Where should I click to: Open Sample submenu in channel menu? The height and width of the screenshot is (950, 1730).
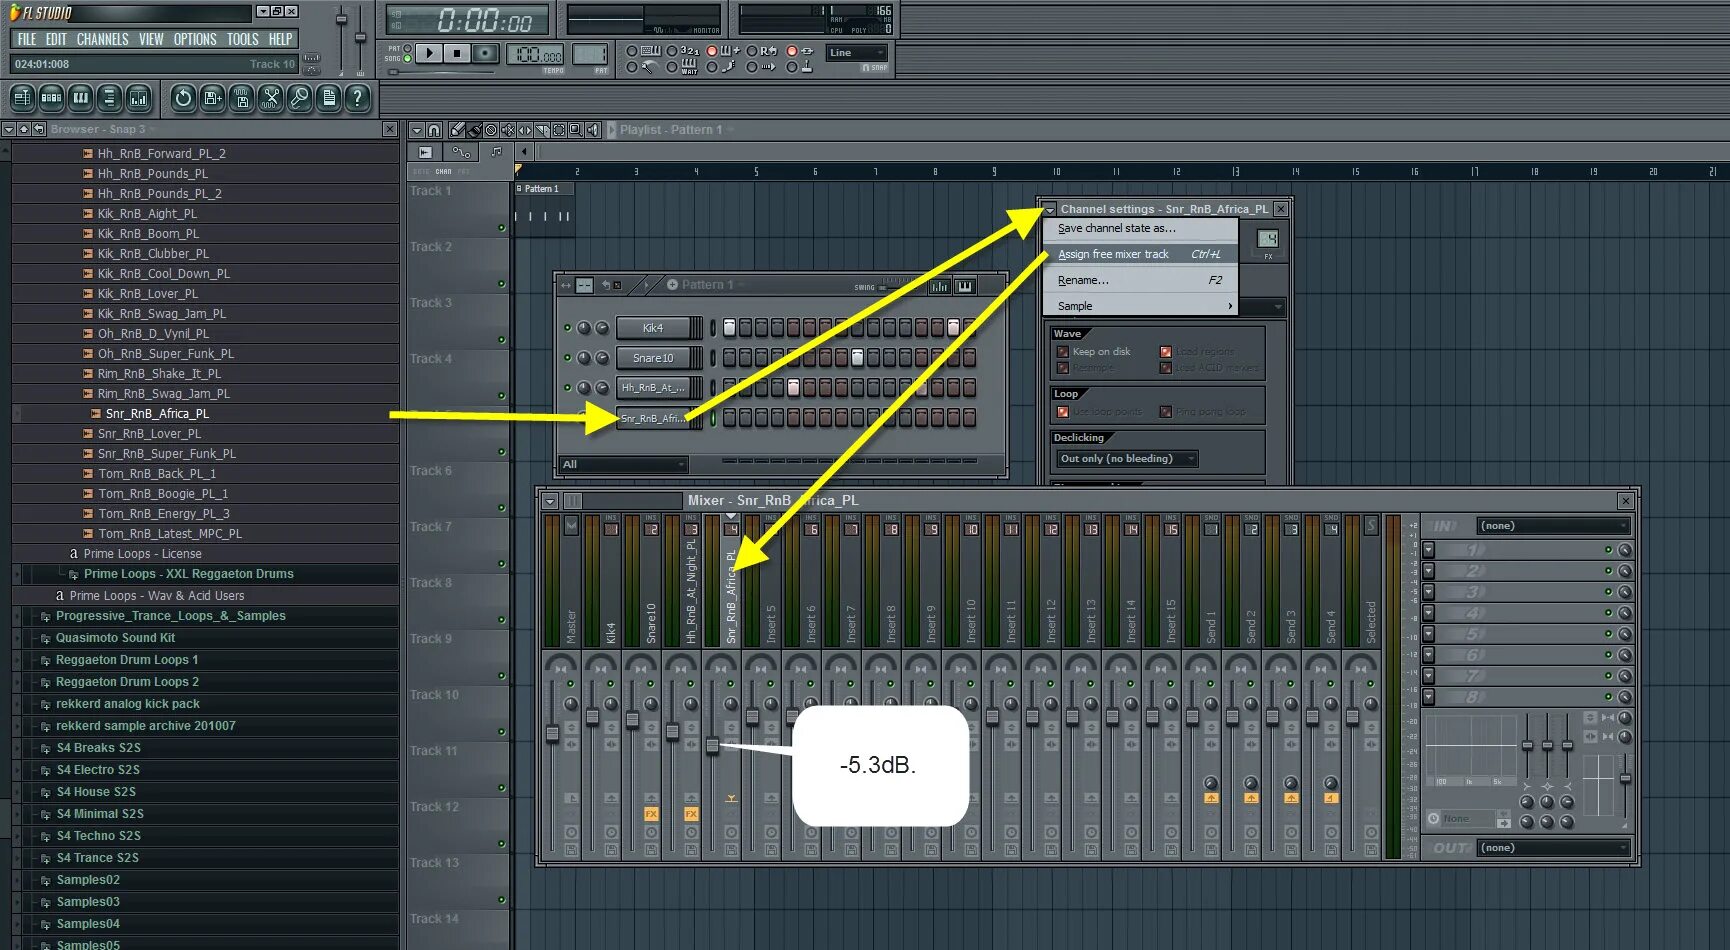1140,307
